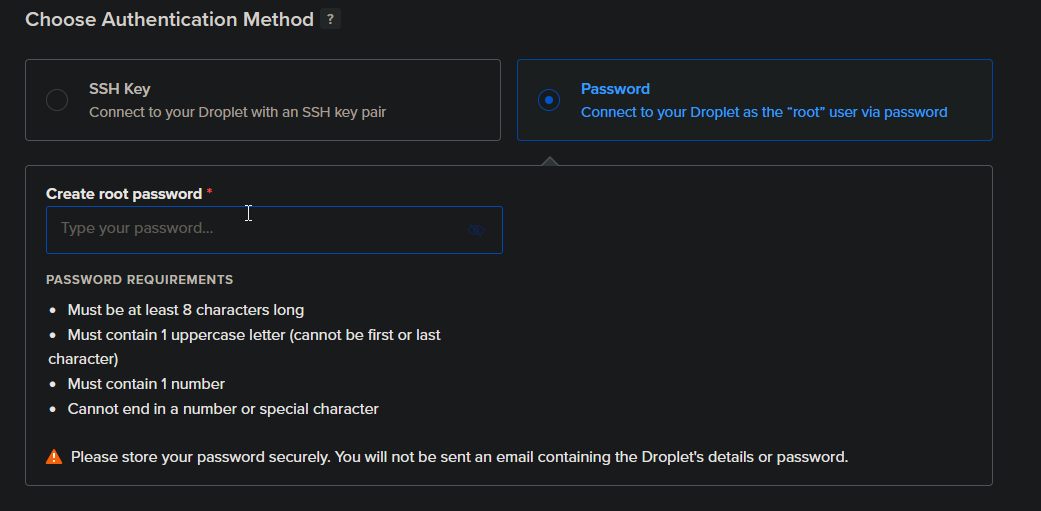This screenshot has width=1041, height=511.
Task: Select the SSH Key radio button
Action: (x=57, y=100)
